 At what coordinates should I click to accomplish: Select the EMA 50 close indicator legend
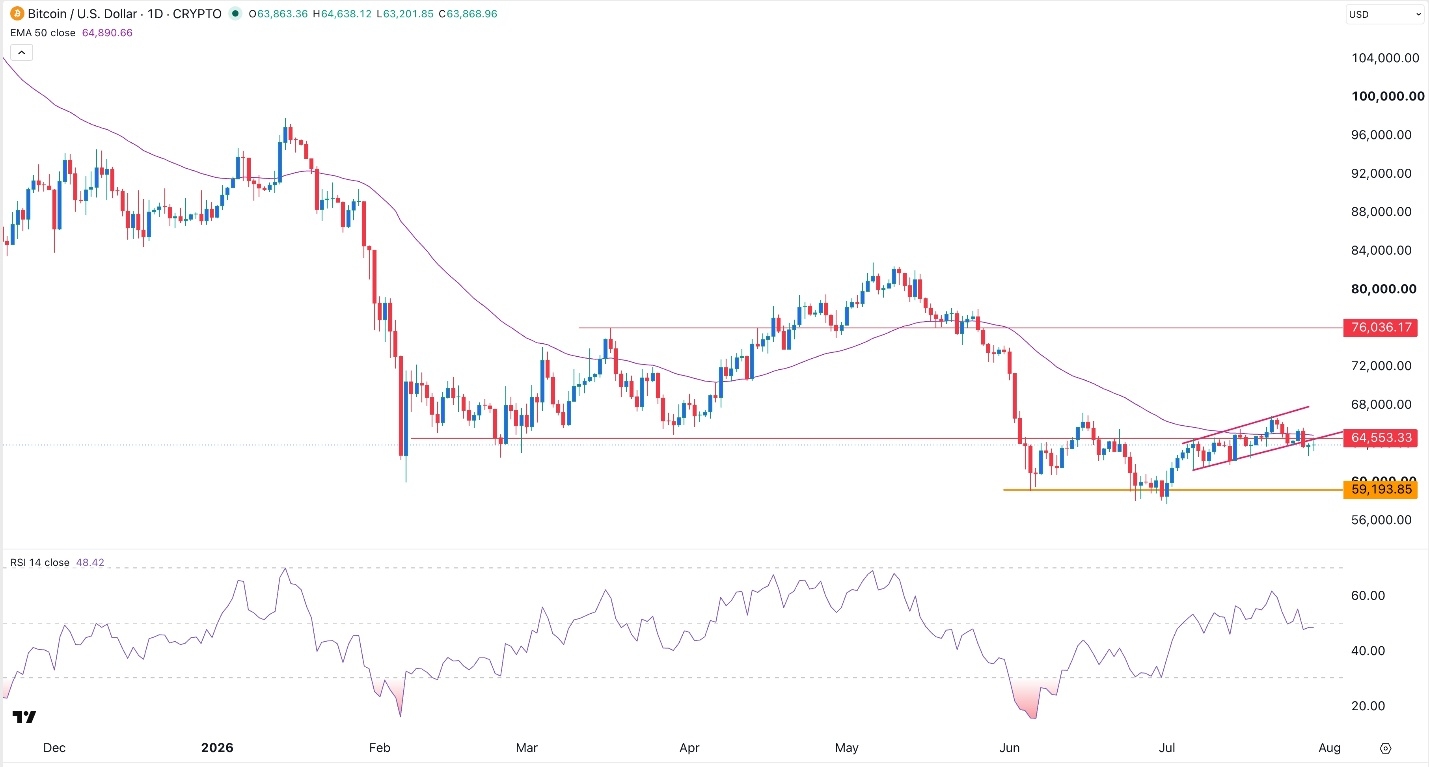click(x=43, y=32)
